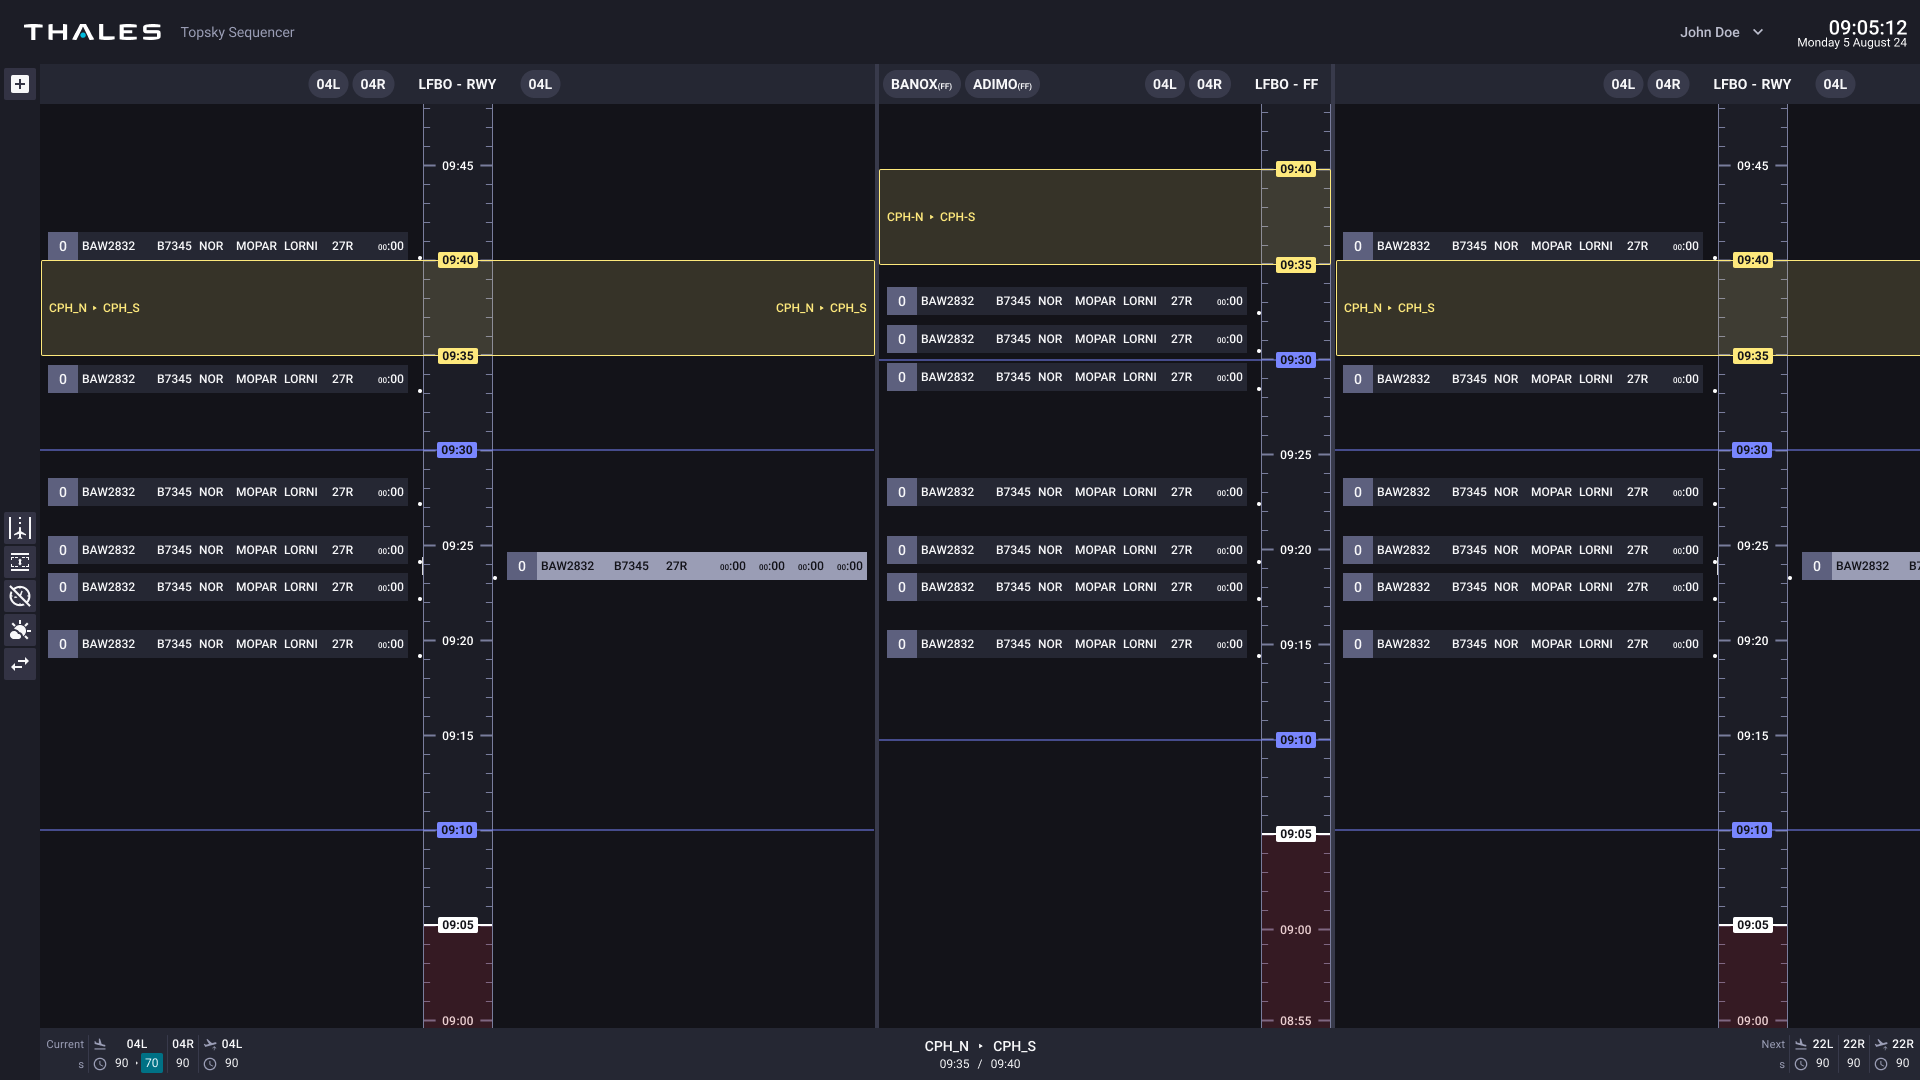Image resolution: width=1920 pixels, height=1080 pixels.
Task: Click the blue 09:10 marker on LFBO - FF timeline
Action: click(1295, 740)
